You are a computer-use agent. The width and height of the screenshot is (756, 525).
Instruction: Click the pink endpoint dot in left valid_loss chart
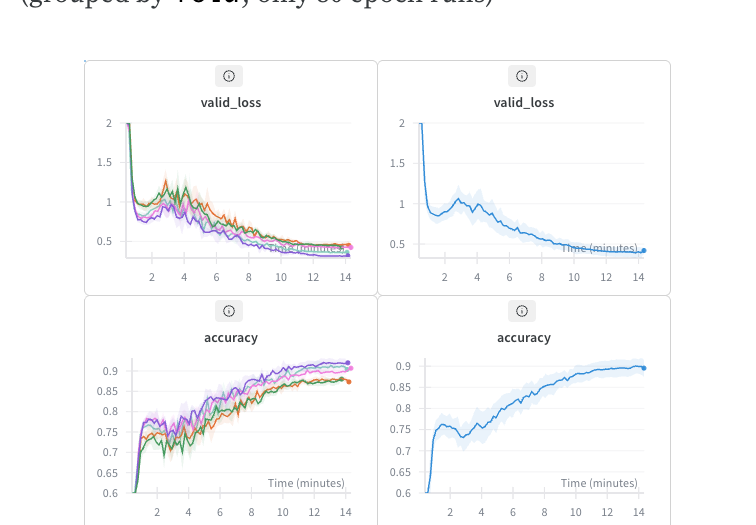coord(350,247)
